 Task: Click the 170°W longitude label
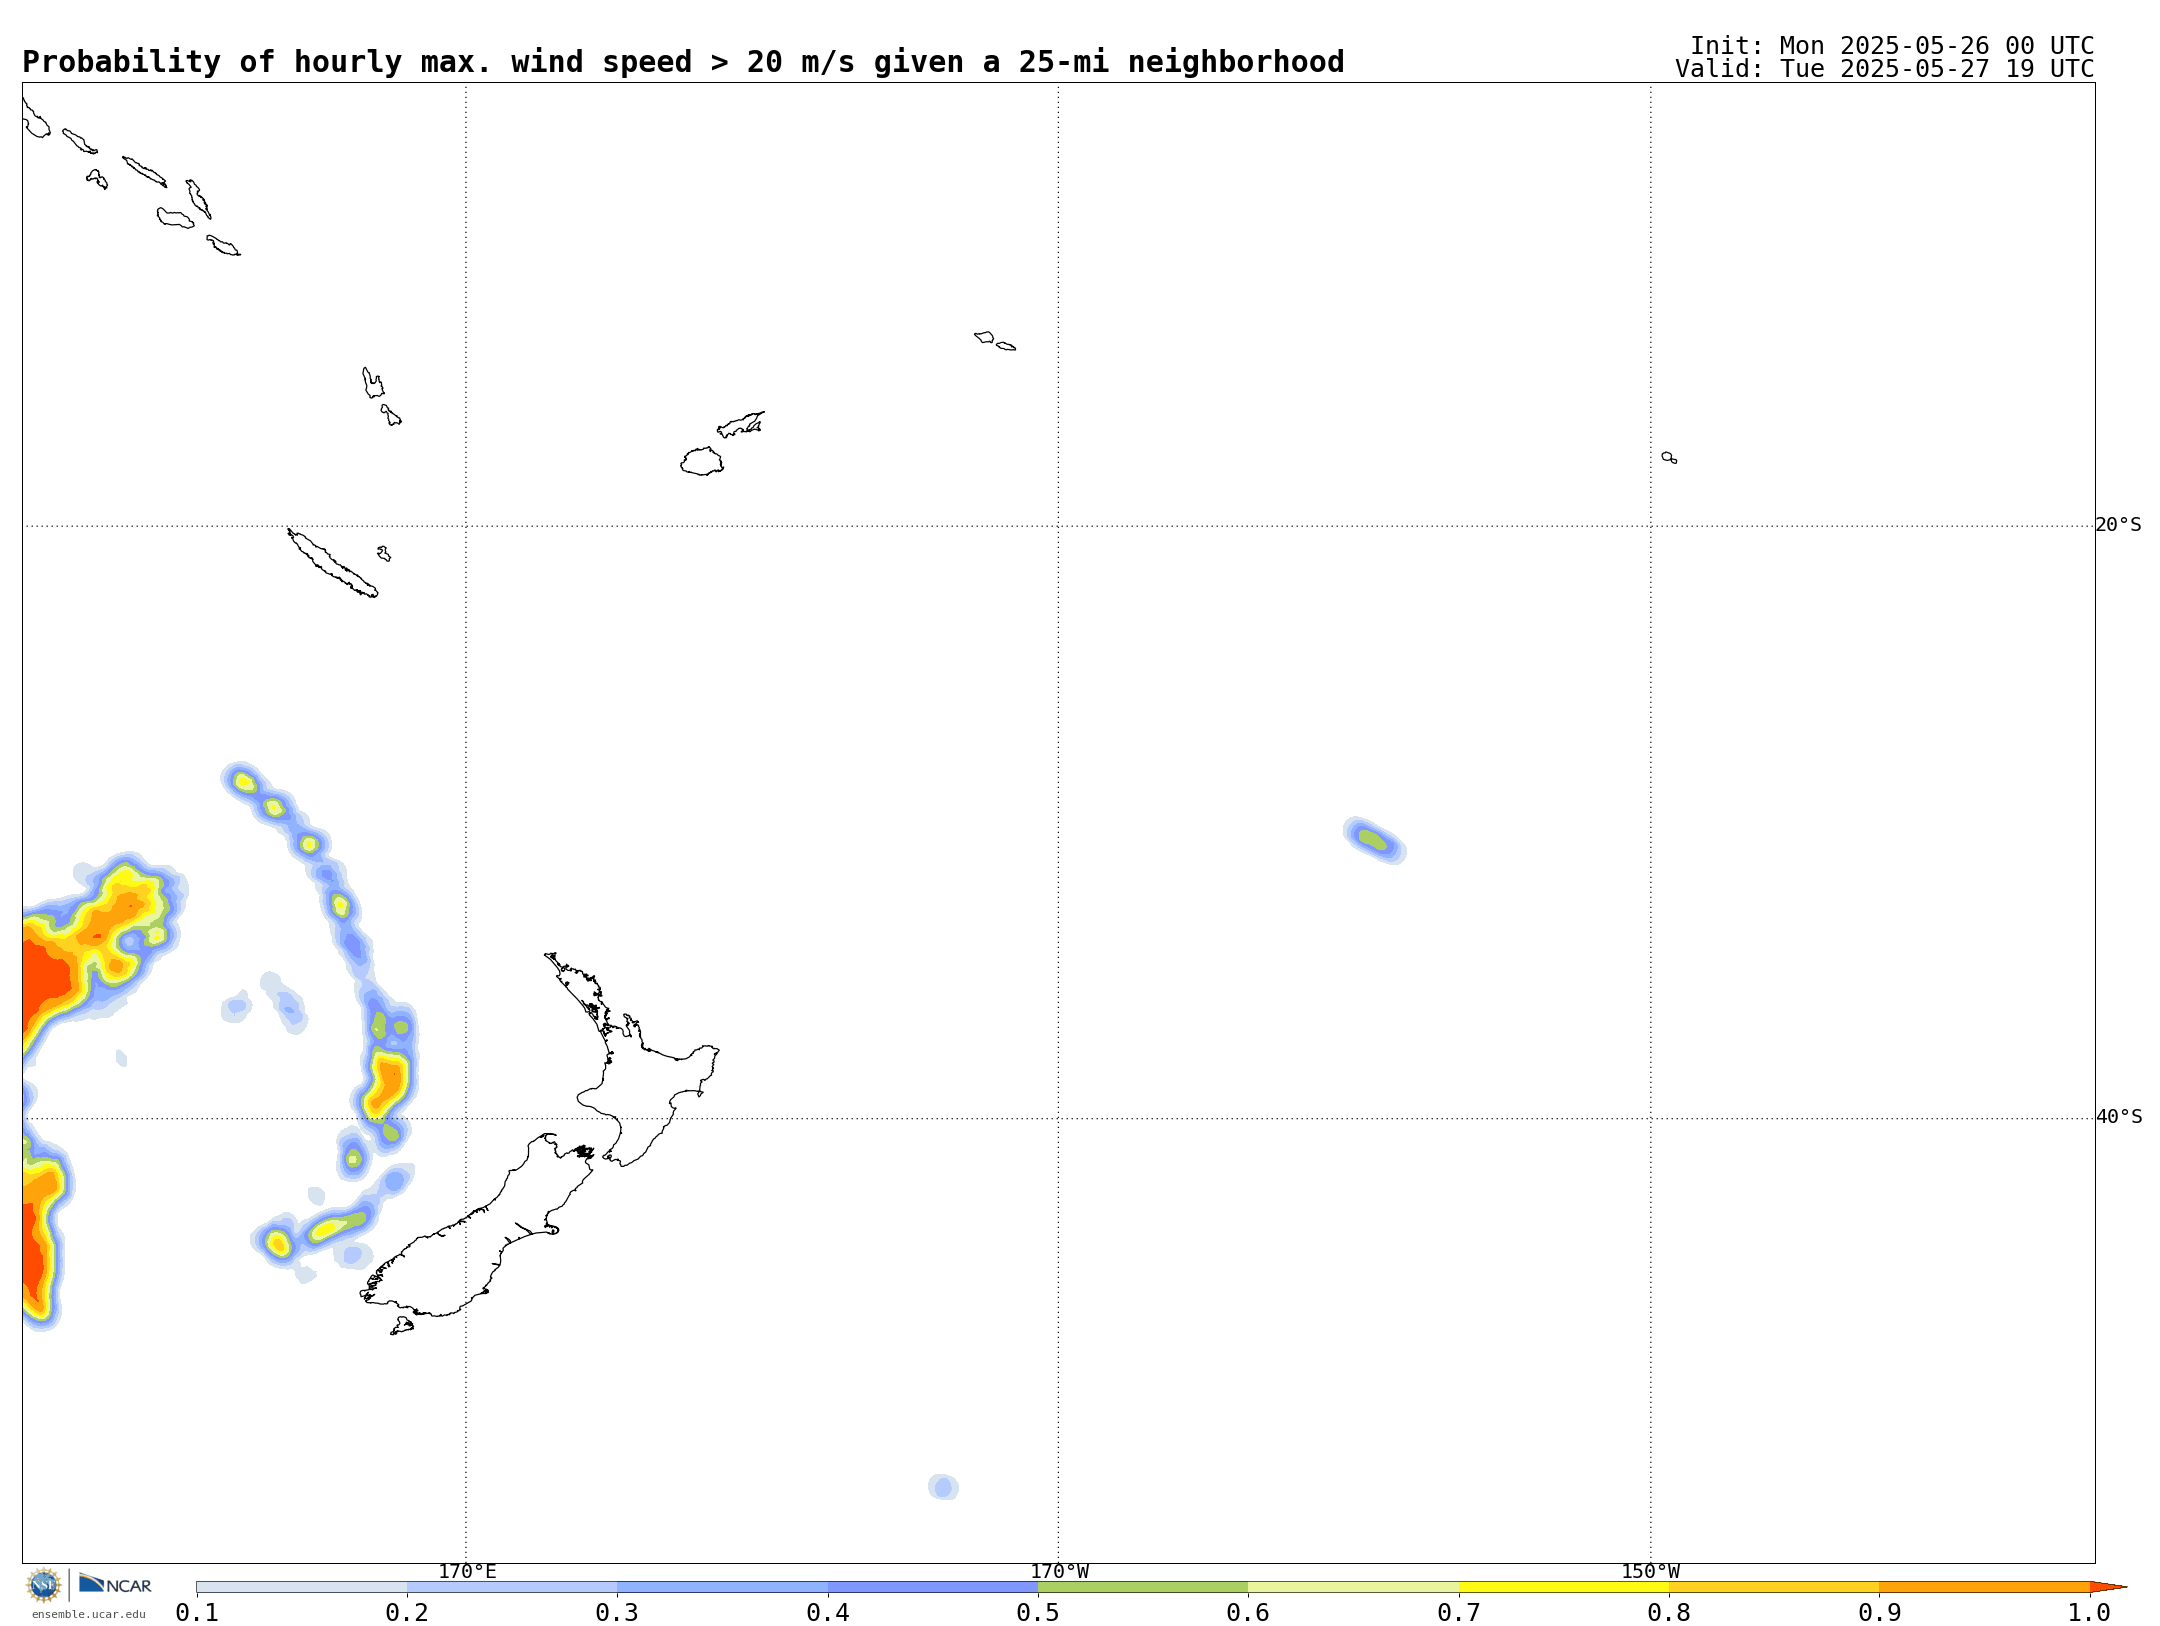(1059, 1572)
